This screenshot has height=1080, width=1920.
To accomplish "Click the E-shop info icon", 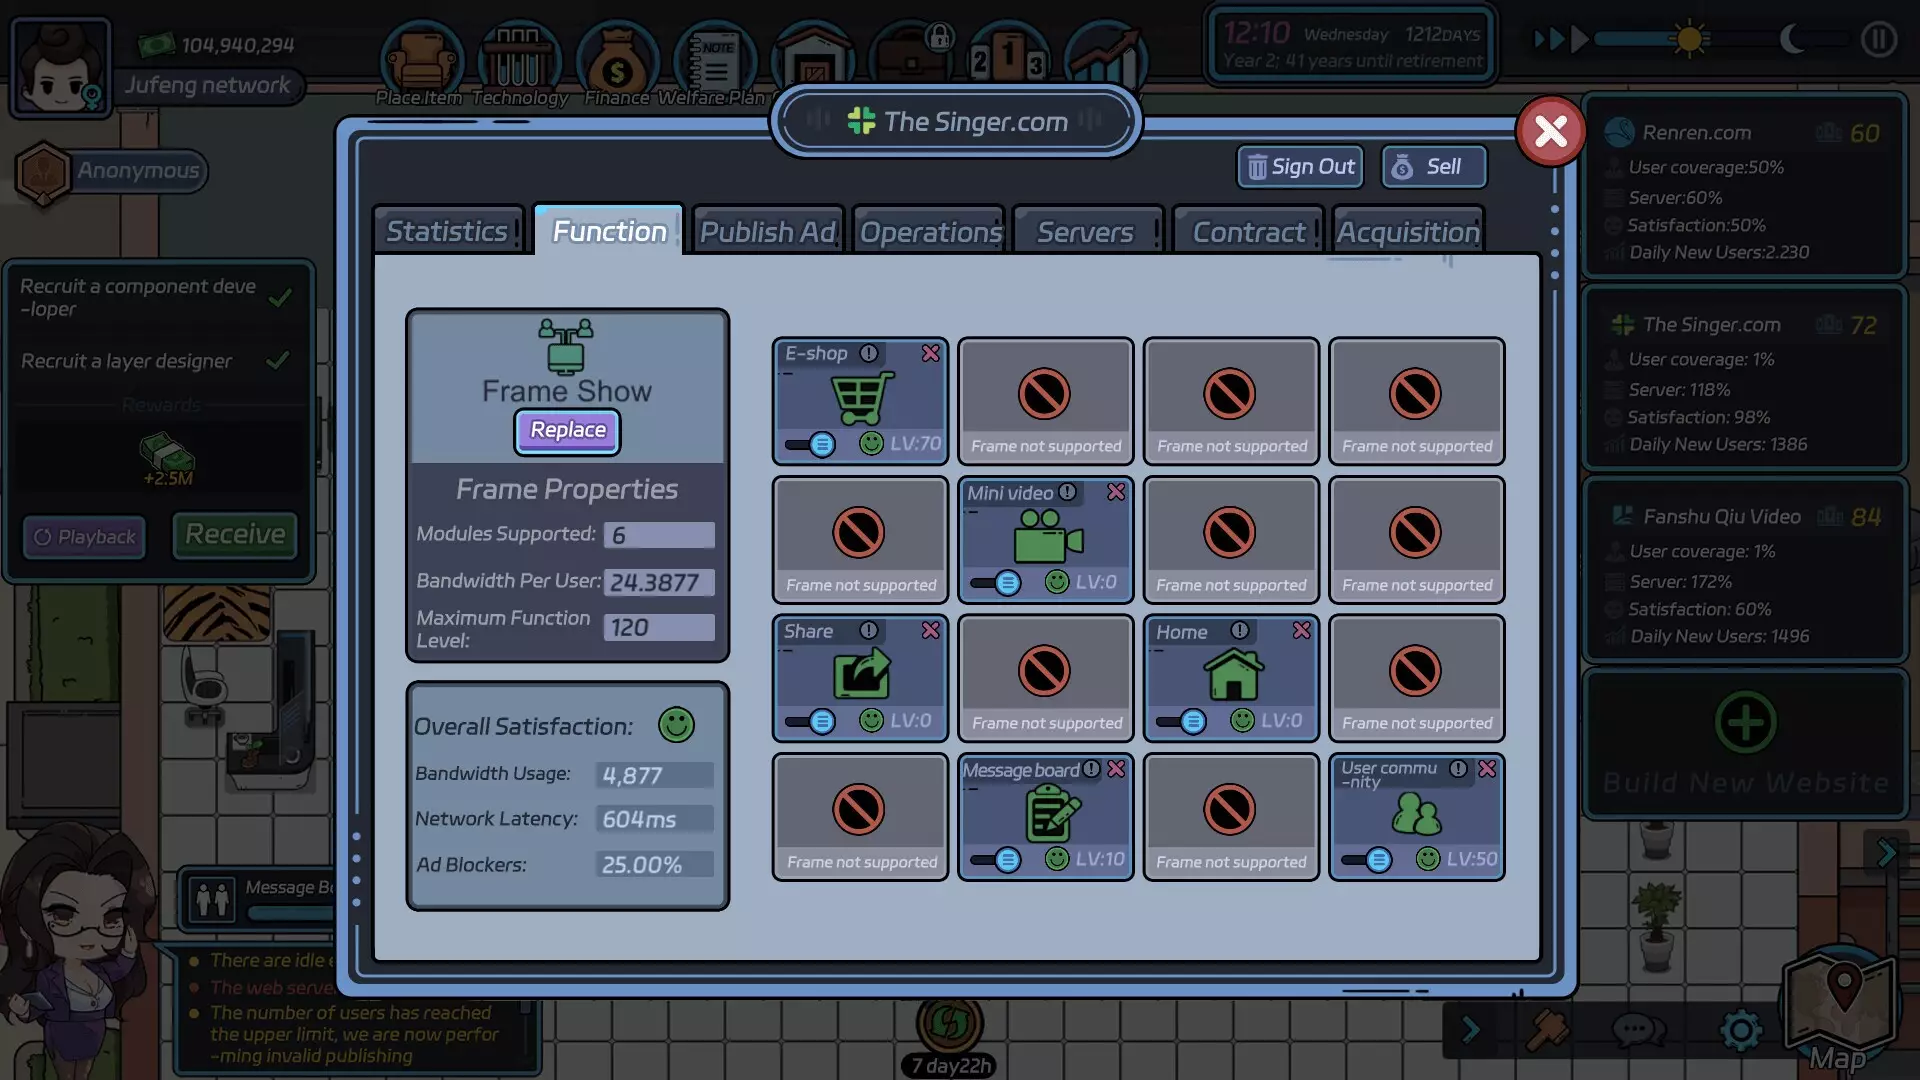I will 869,353.
